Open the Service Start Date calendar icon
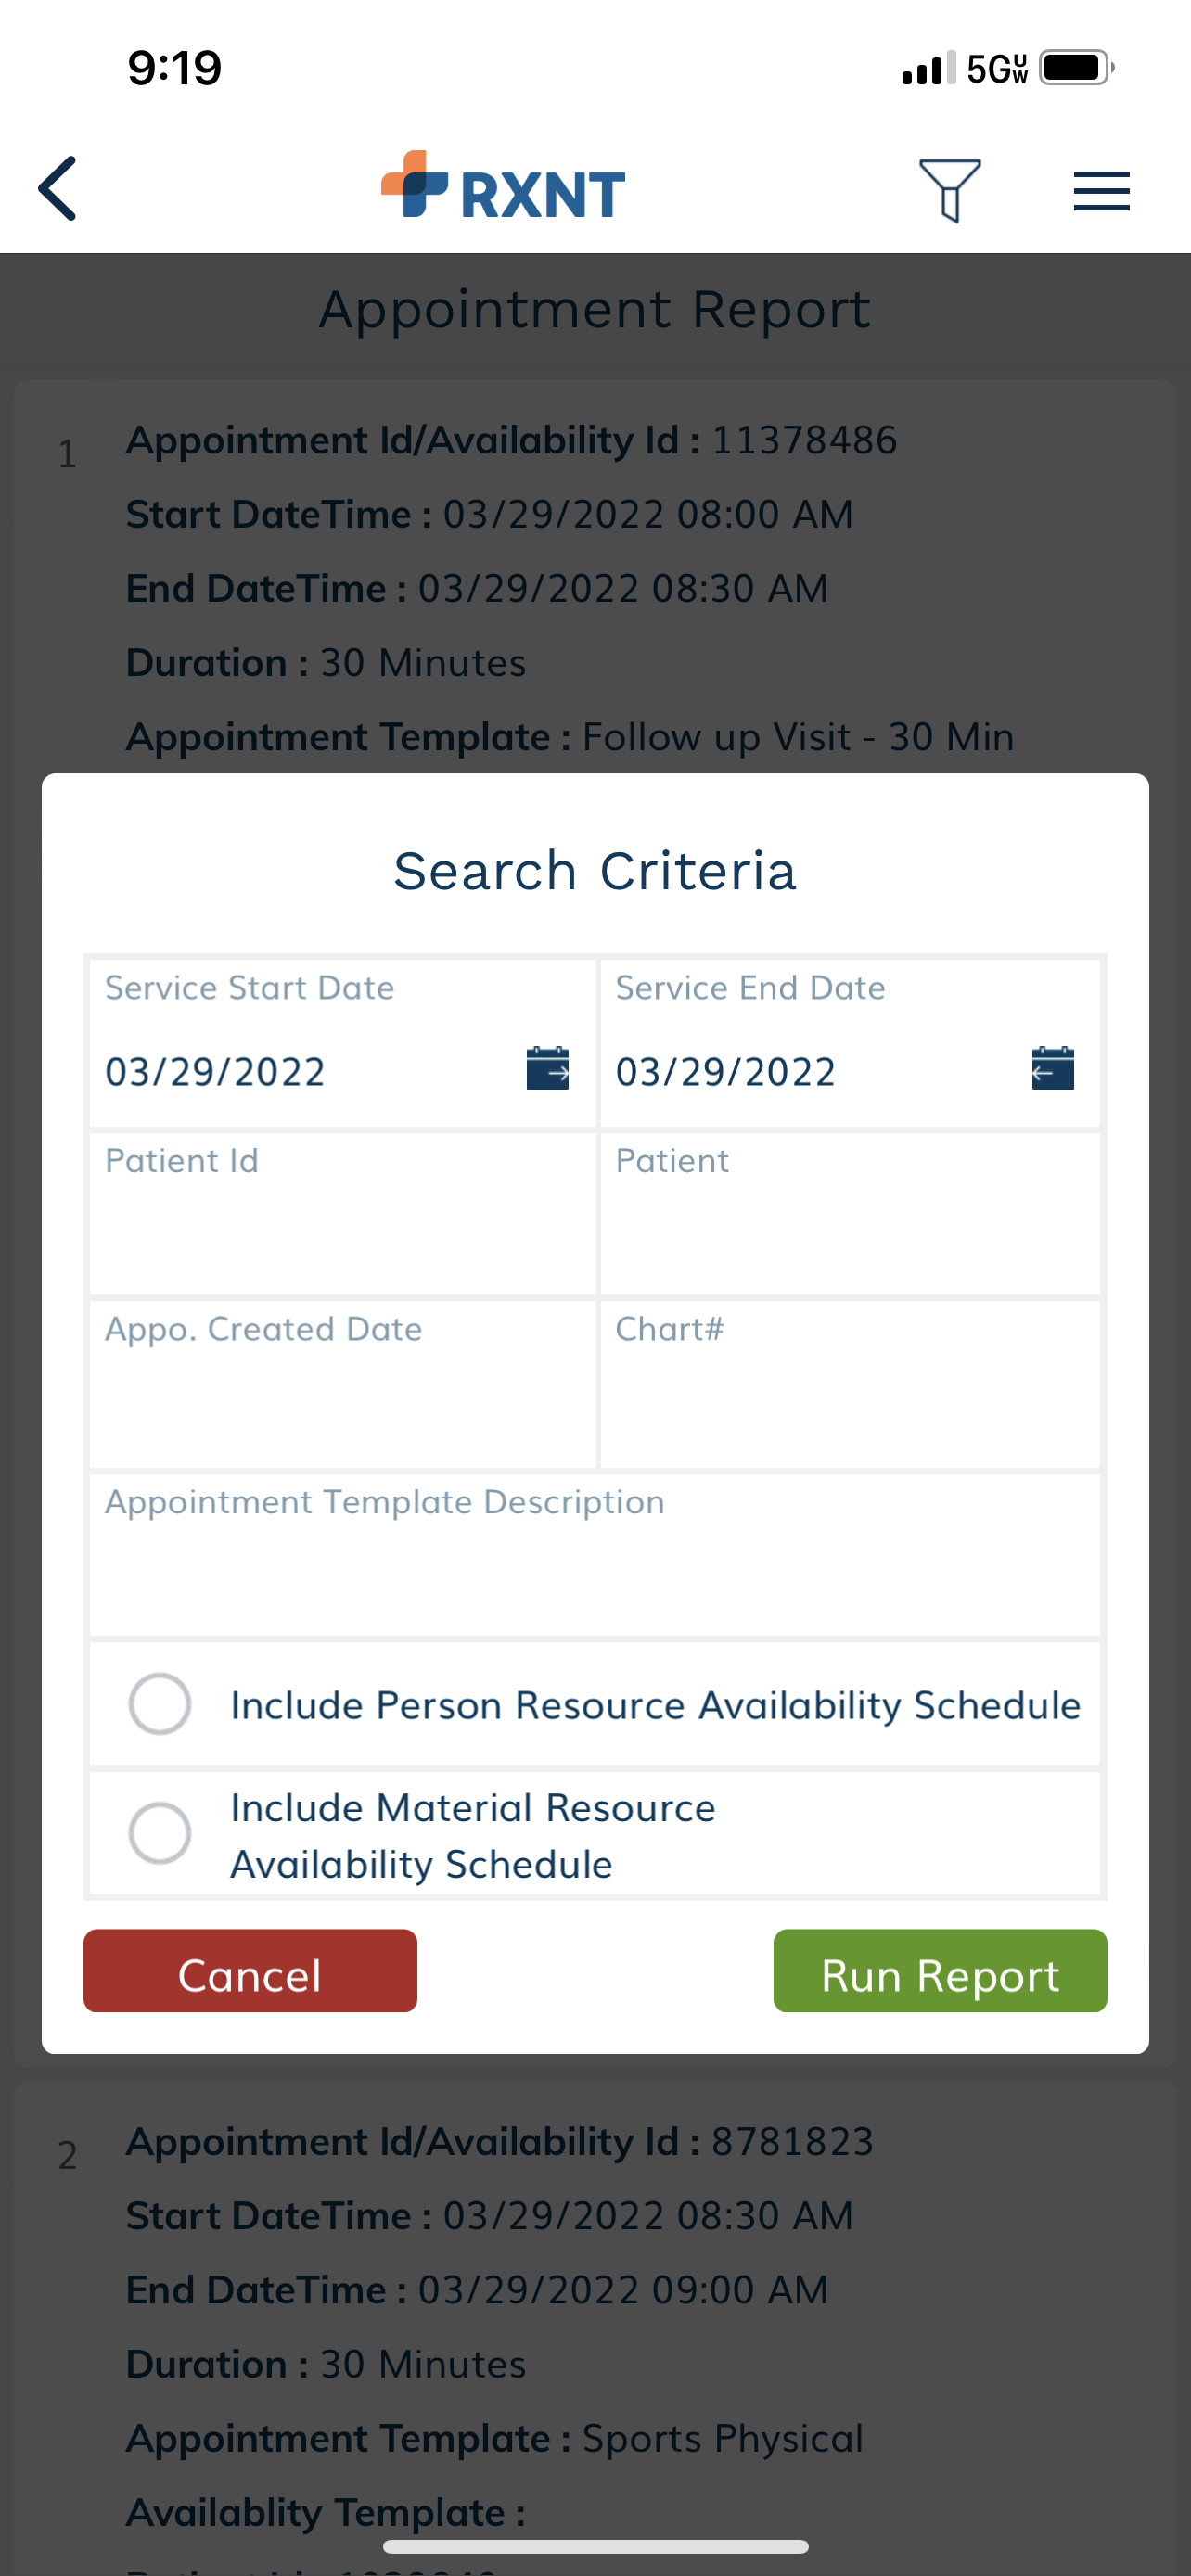This screenshot has width=1191, height=2576. [x=547, y=1068]
